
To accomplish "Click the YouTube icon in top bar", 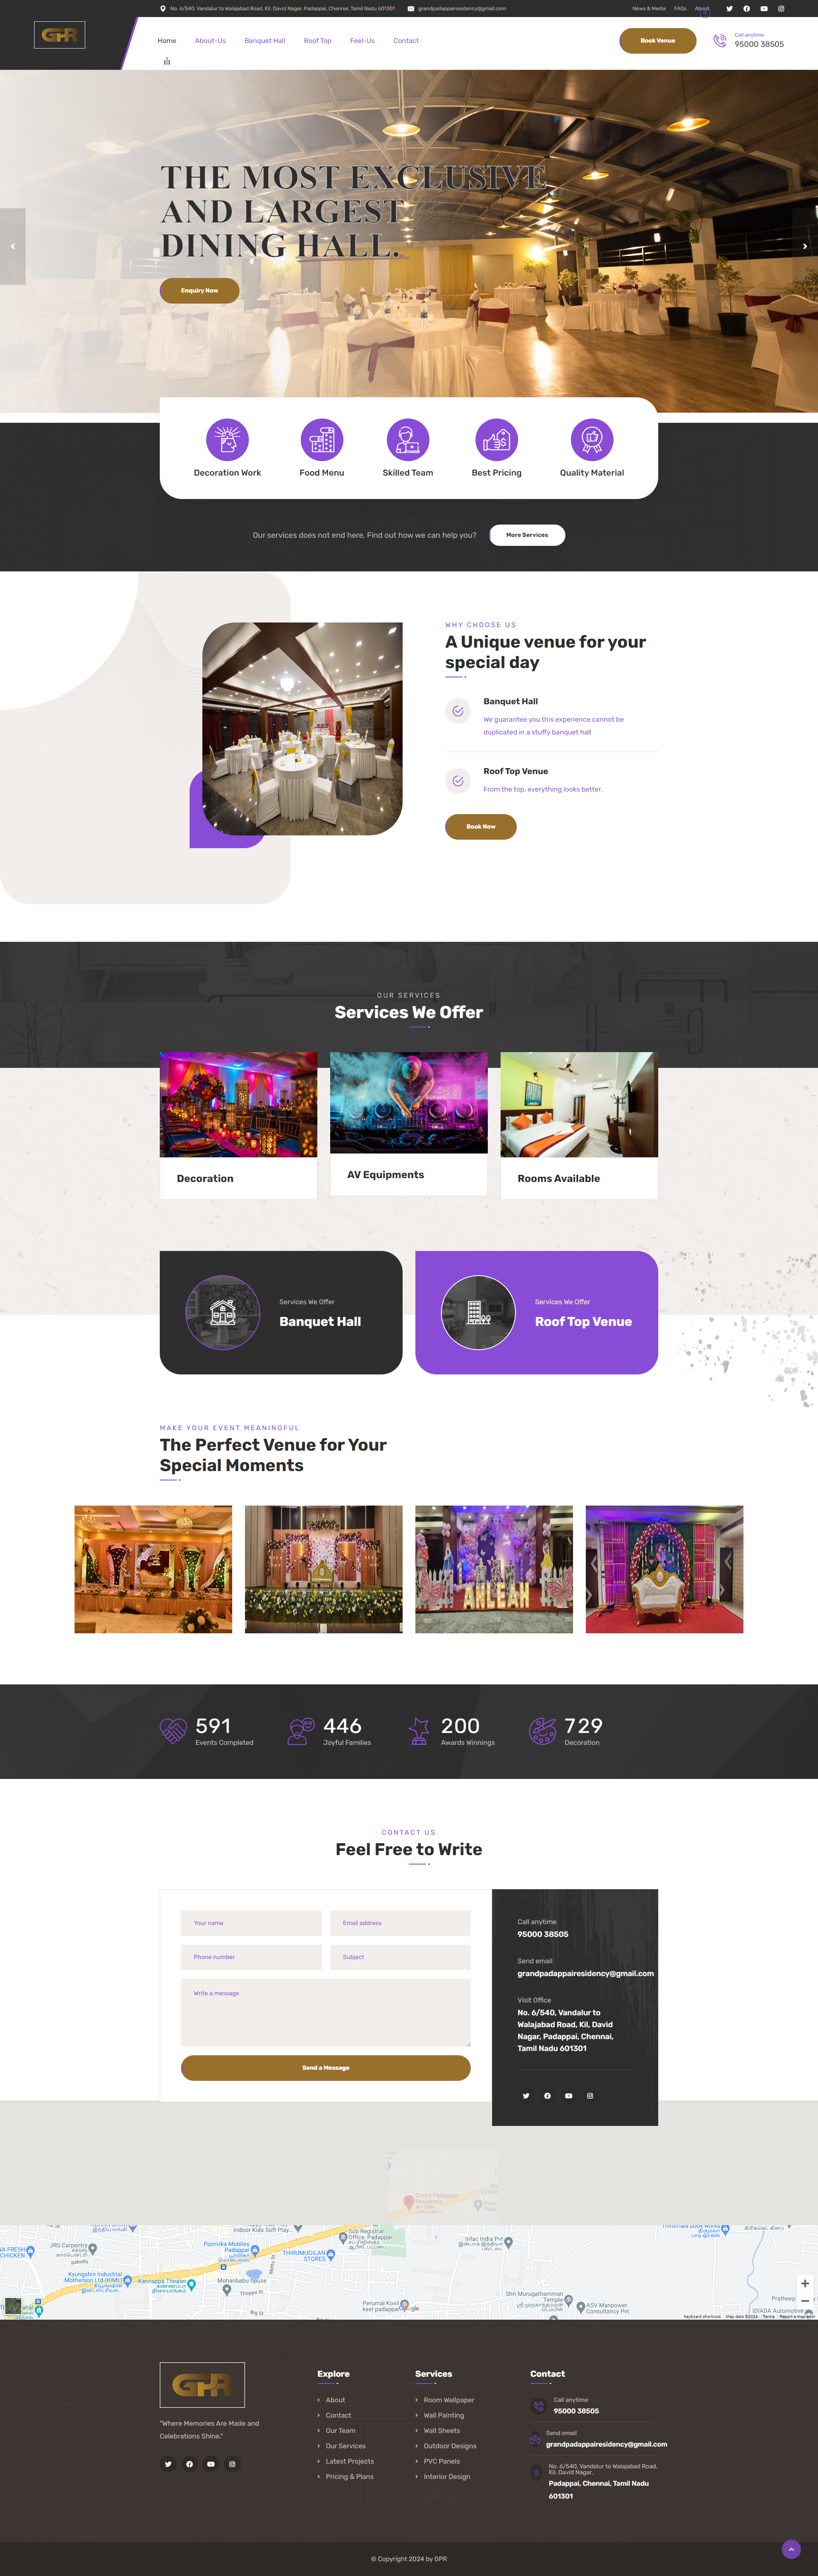I will point(764,8).
